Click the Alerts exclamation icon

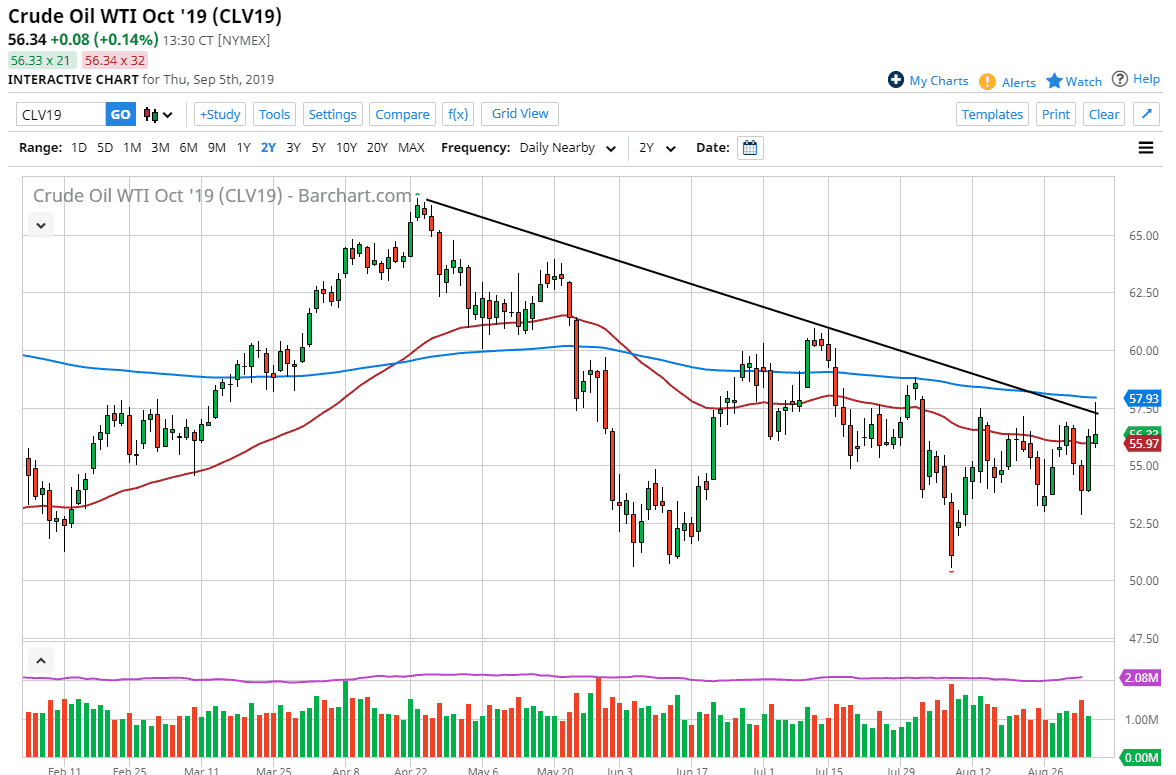coord(988,81)
